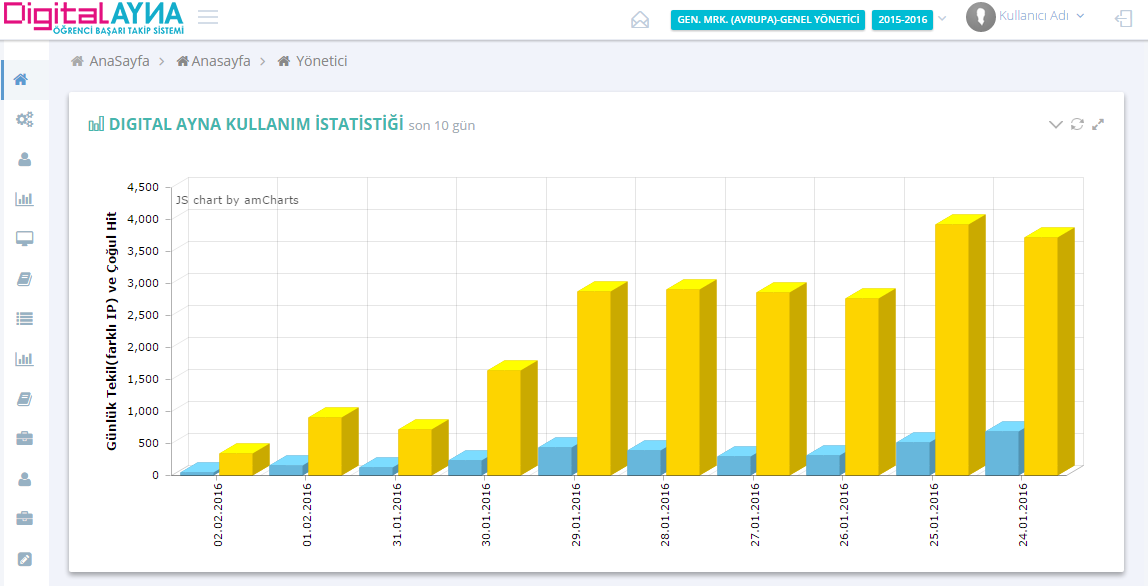The height and width of the screenshot is (586, 1148).
Task: Open the Kullanıcı Adı user dropdown
Action: tap(1040, 16)
